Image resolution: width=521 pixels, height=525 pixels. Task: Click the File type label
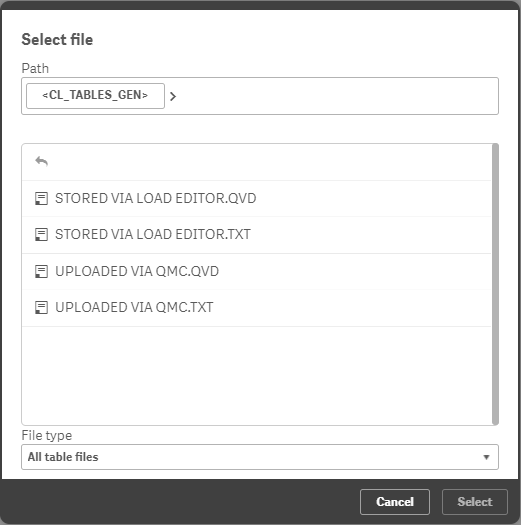[47, 435]
